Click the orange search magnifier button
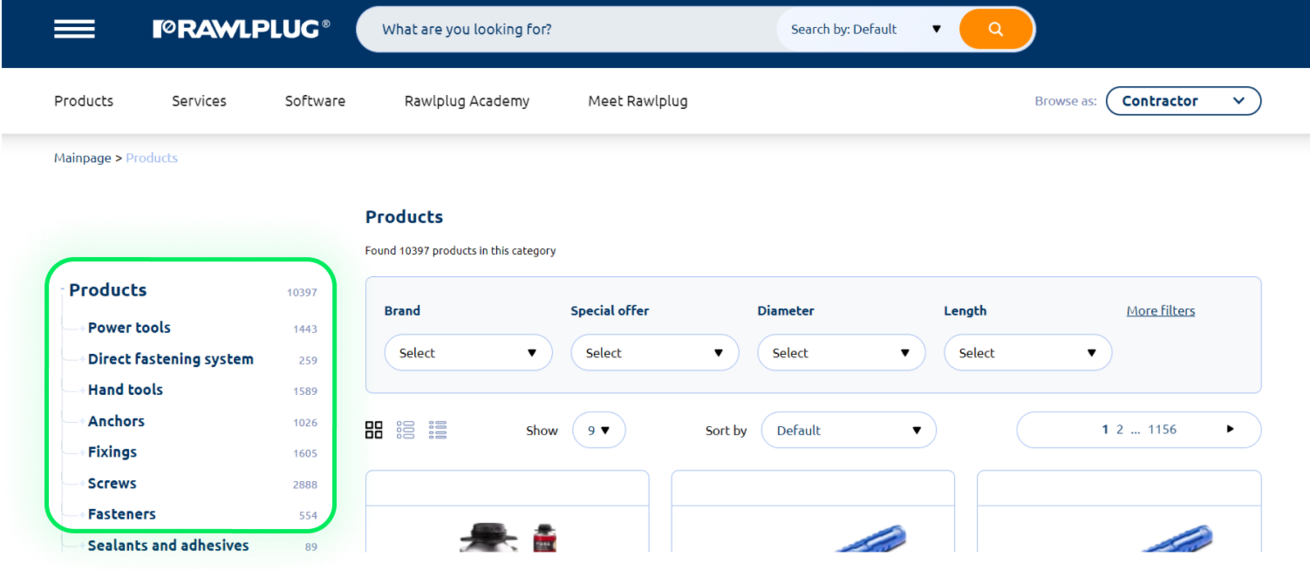 pos(995,29)
